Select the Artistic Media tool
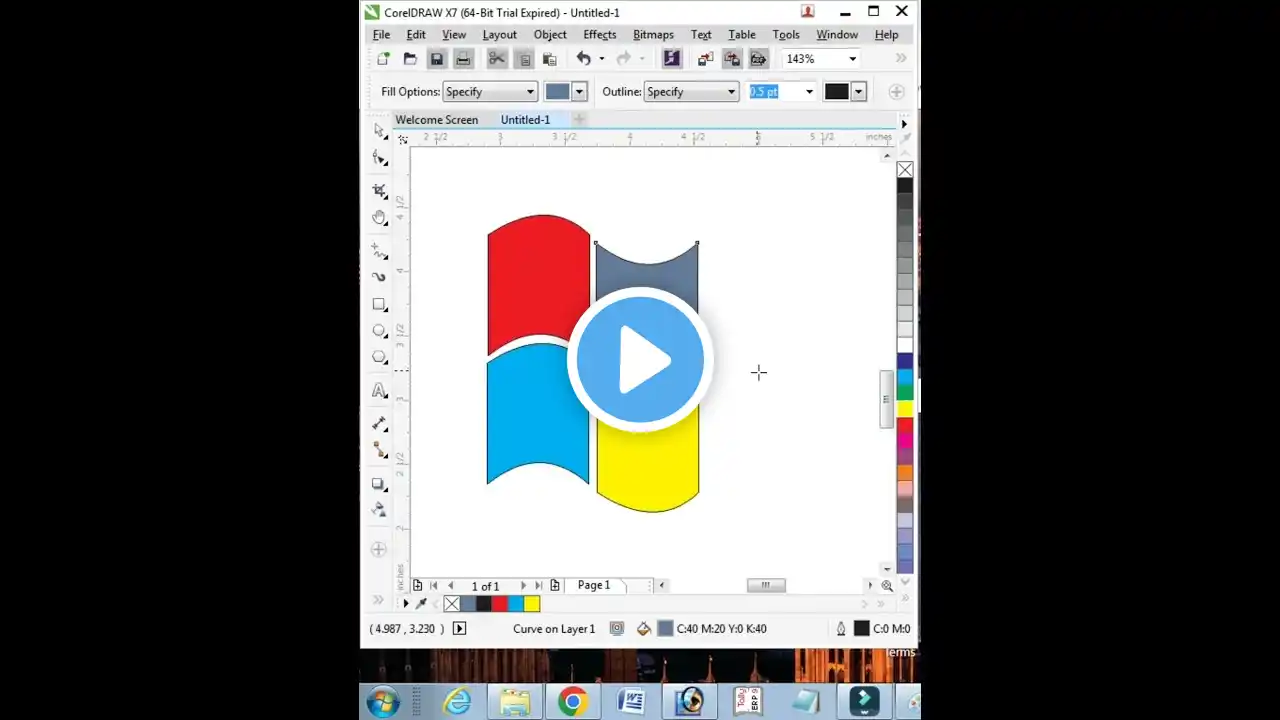The height and width of the screenshot is (720, 1280). tap(379, 277)
